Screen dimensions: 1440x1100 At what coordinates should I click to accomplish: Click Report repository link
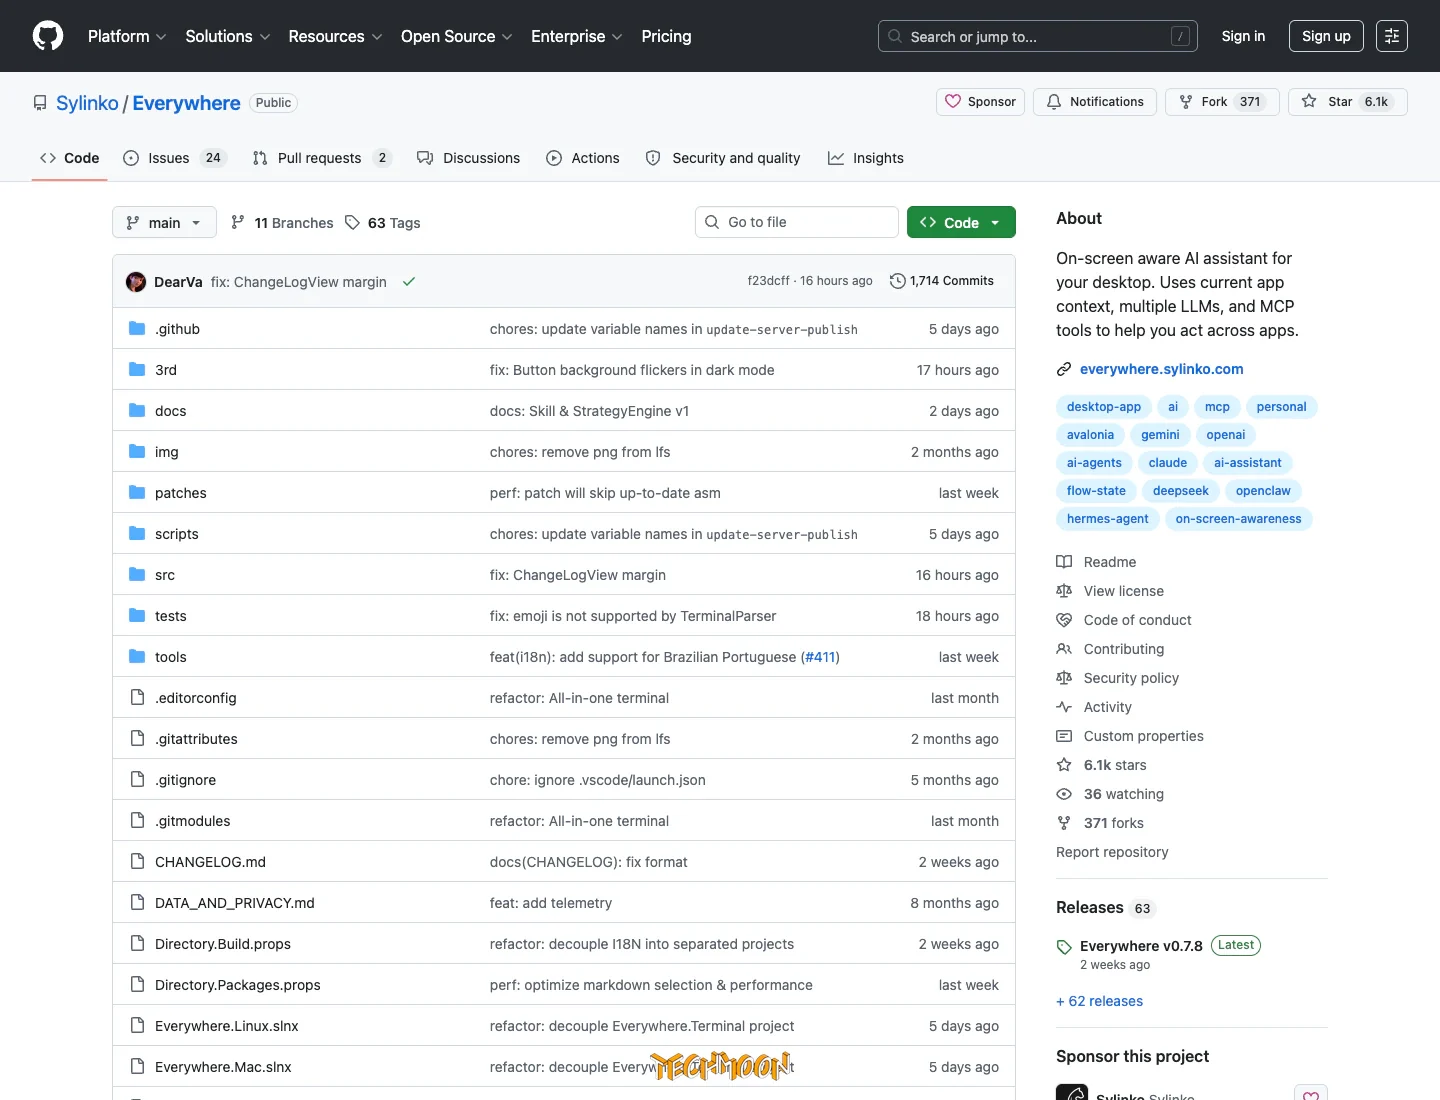(x=1112, y=852)
